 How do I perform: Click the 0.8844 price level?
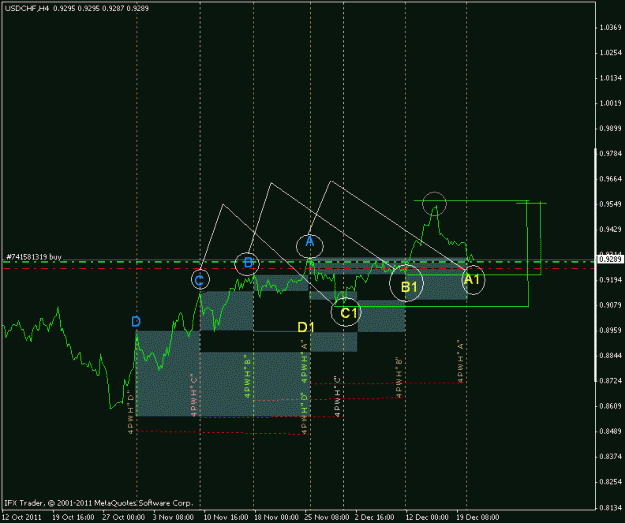click(x=610, y=356)
